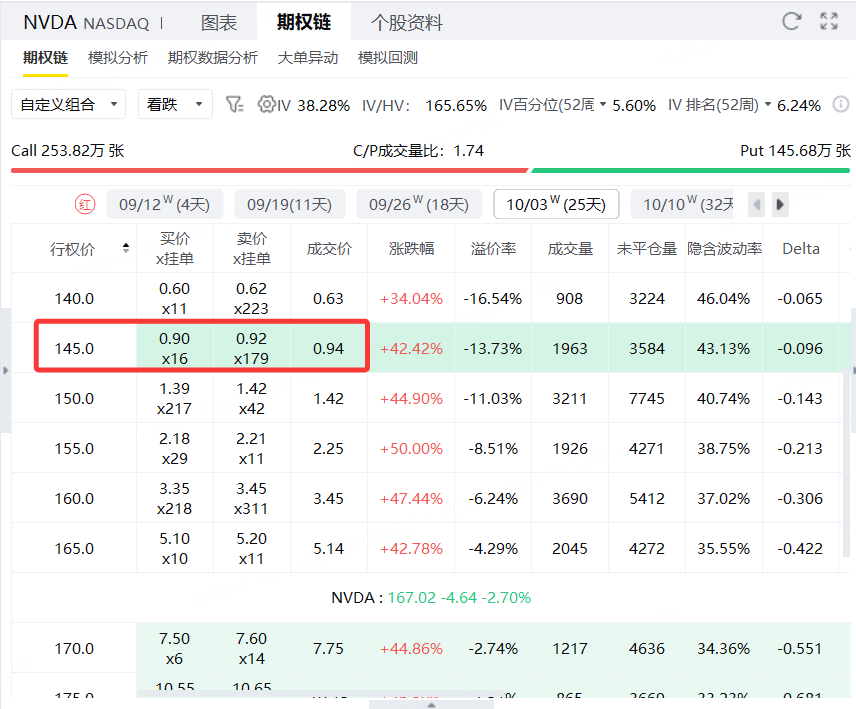Open the 模拟回测 sub-tab
Screen dimensions: 856x709
coord(388,58)
